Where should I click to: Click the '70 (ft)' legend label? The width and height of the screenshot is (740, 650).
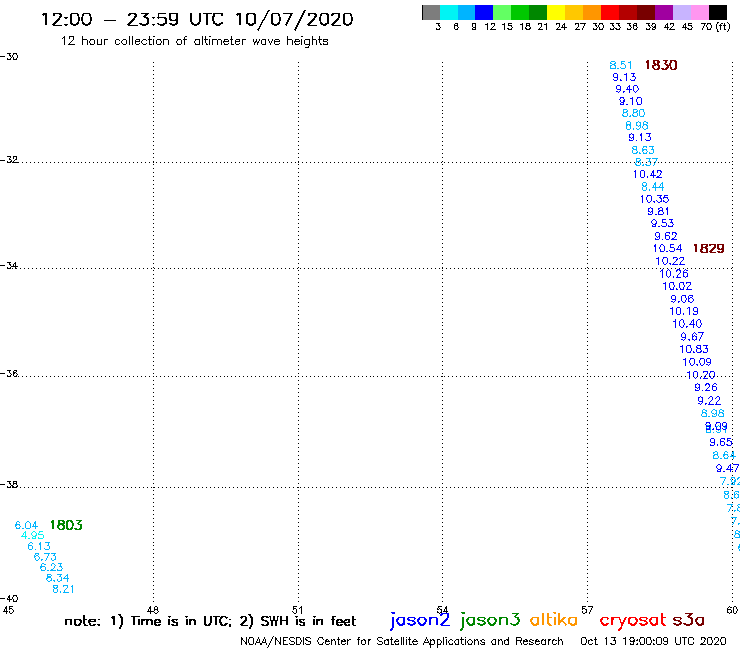click(x=715, y=26)
